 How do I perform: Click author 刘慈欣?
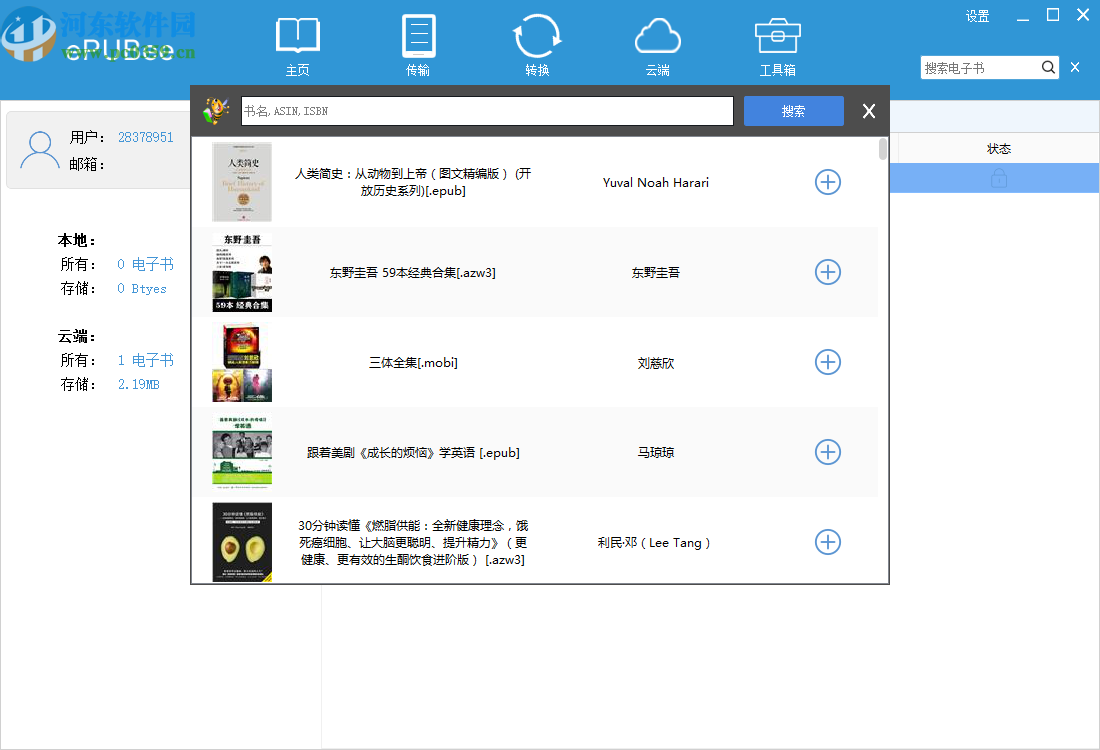coord(656,363)
